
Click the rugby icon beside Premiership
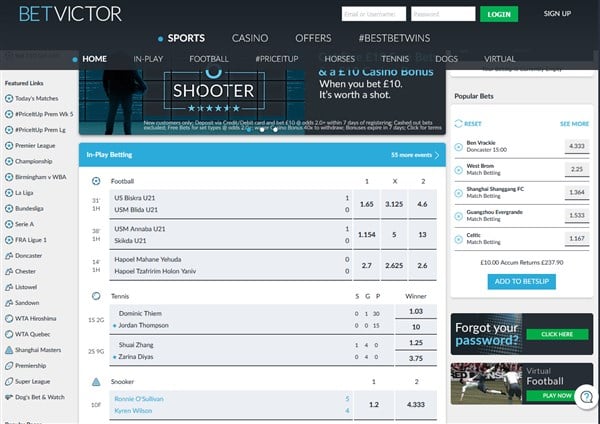tap(9, 366)
